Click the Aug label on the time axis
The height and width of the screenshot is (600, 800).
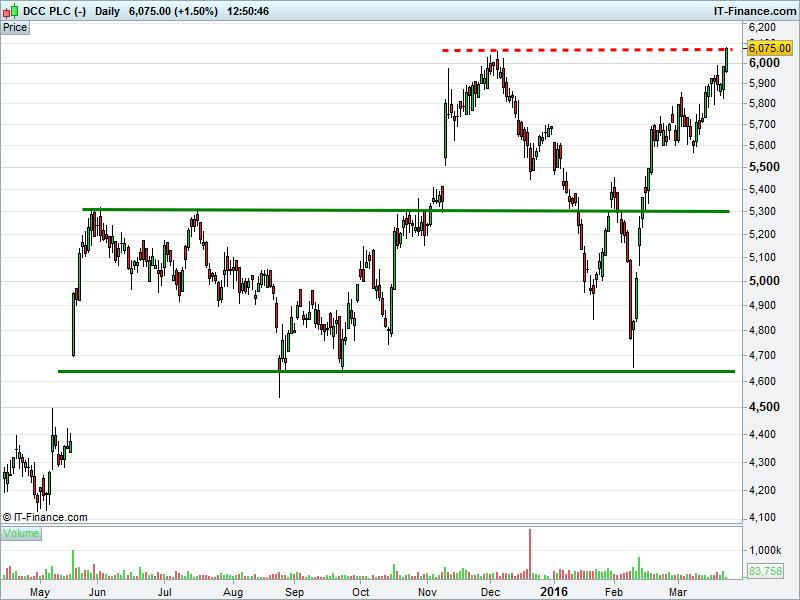(x=233, y=592)
